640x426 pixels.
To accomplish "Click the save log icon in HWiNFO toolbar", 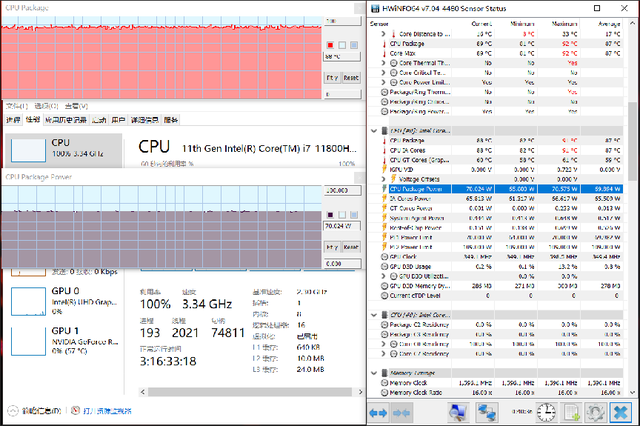I will click(x=571, y=412).
